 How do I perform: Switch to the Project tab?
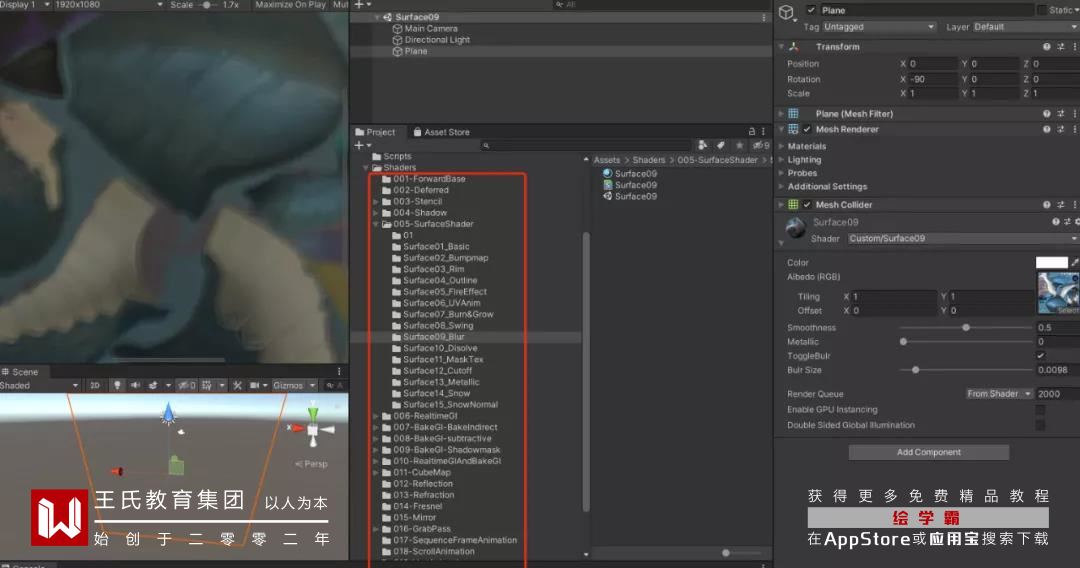(x=375, y=132)
